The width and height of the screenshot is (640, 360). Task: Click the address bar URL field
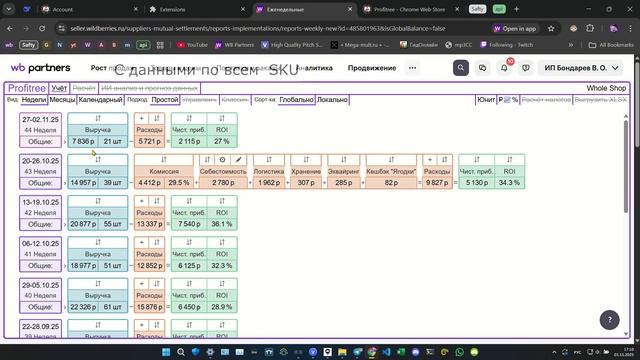258,29
